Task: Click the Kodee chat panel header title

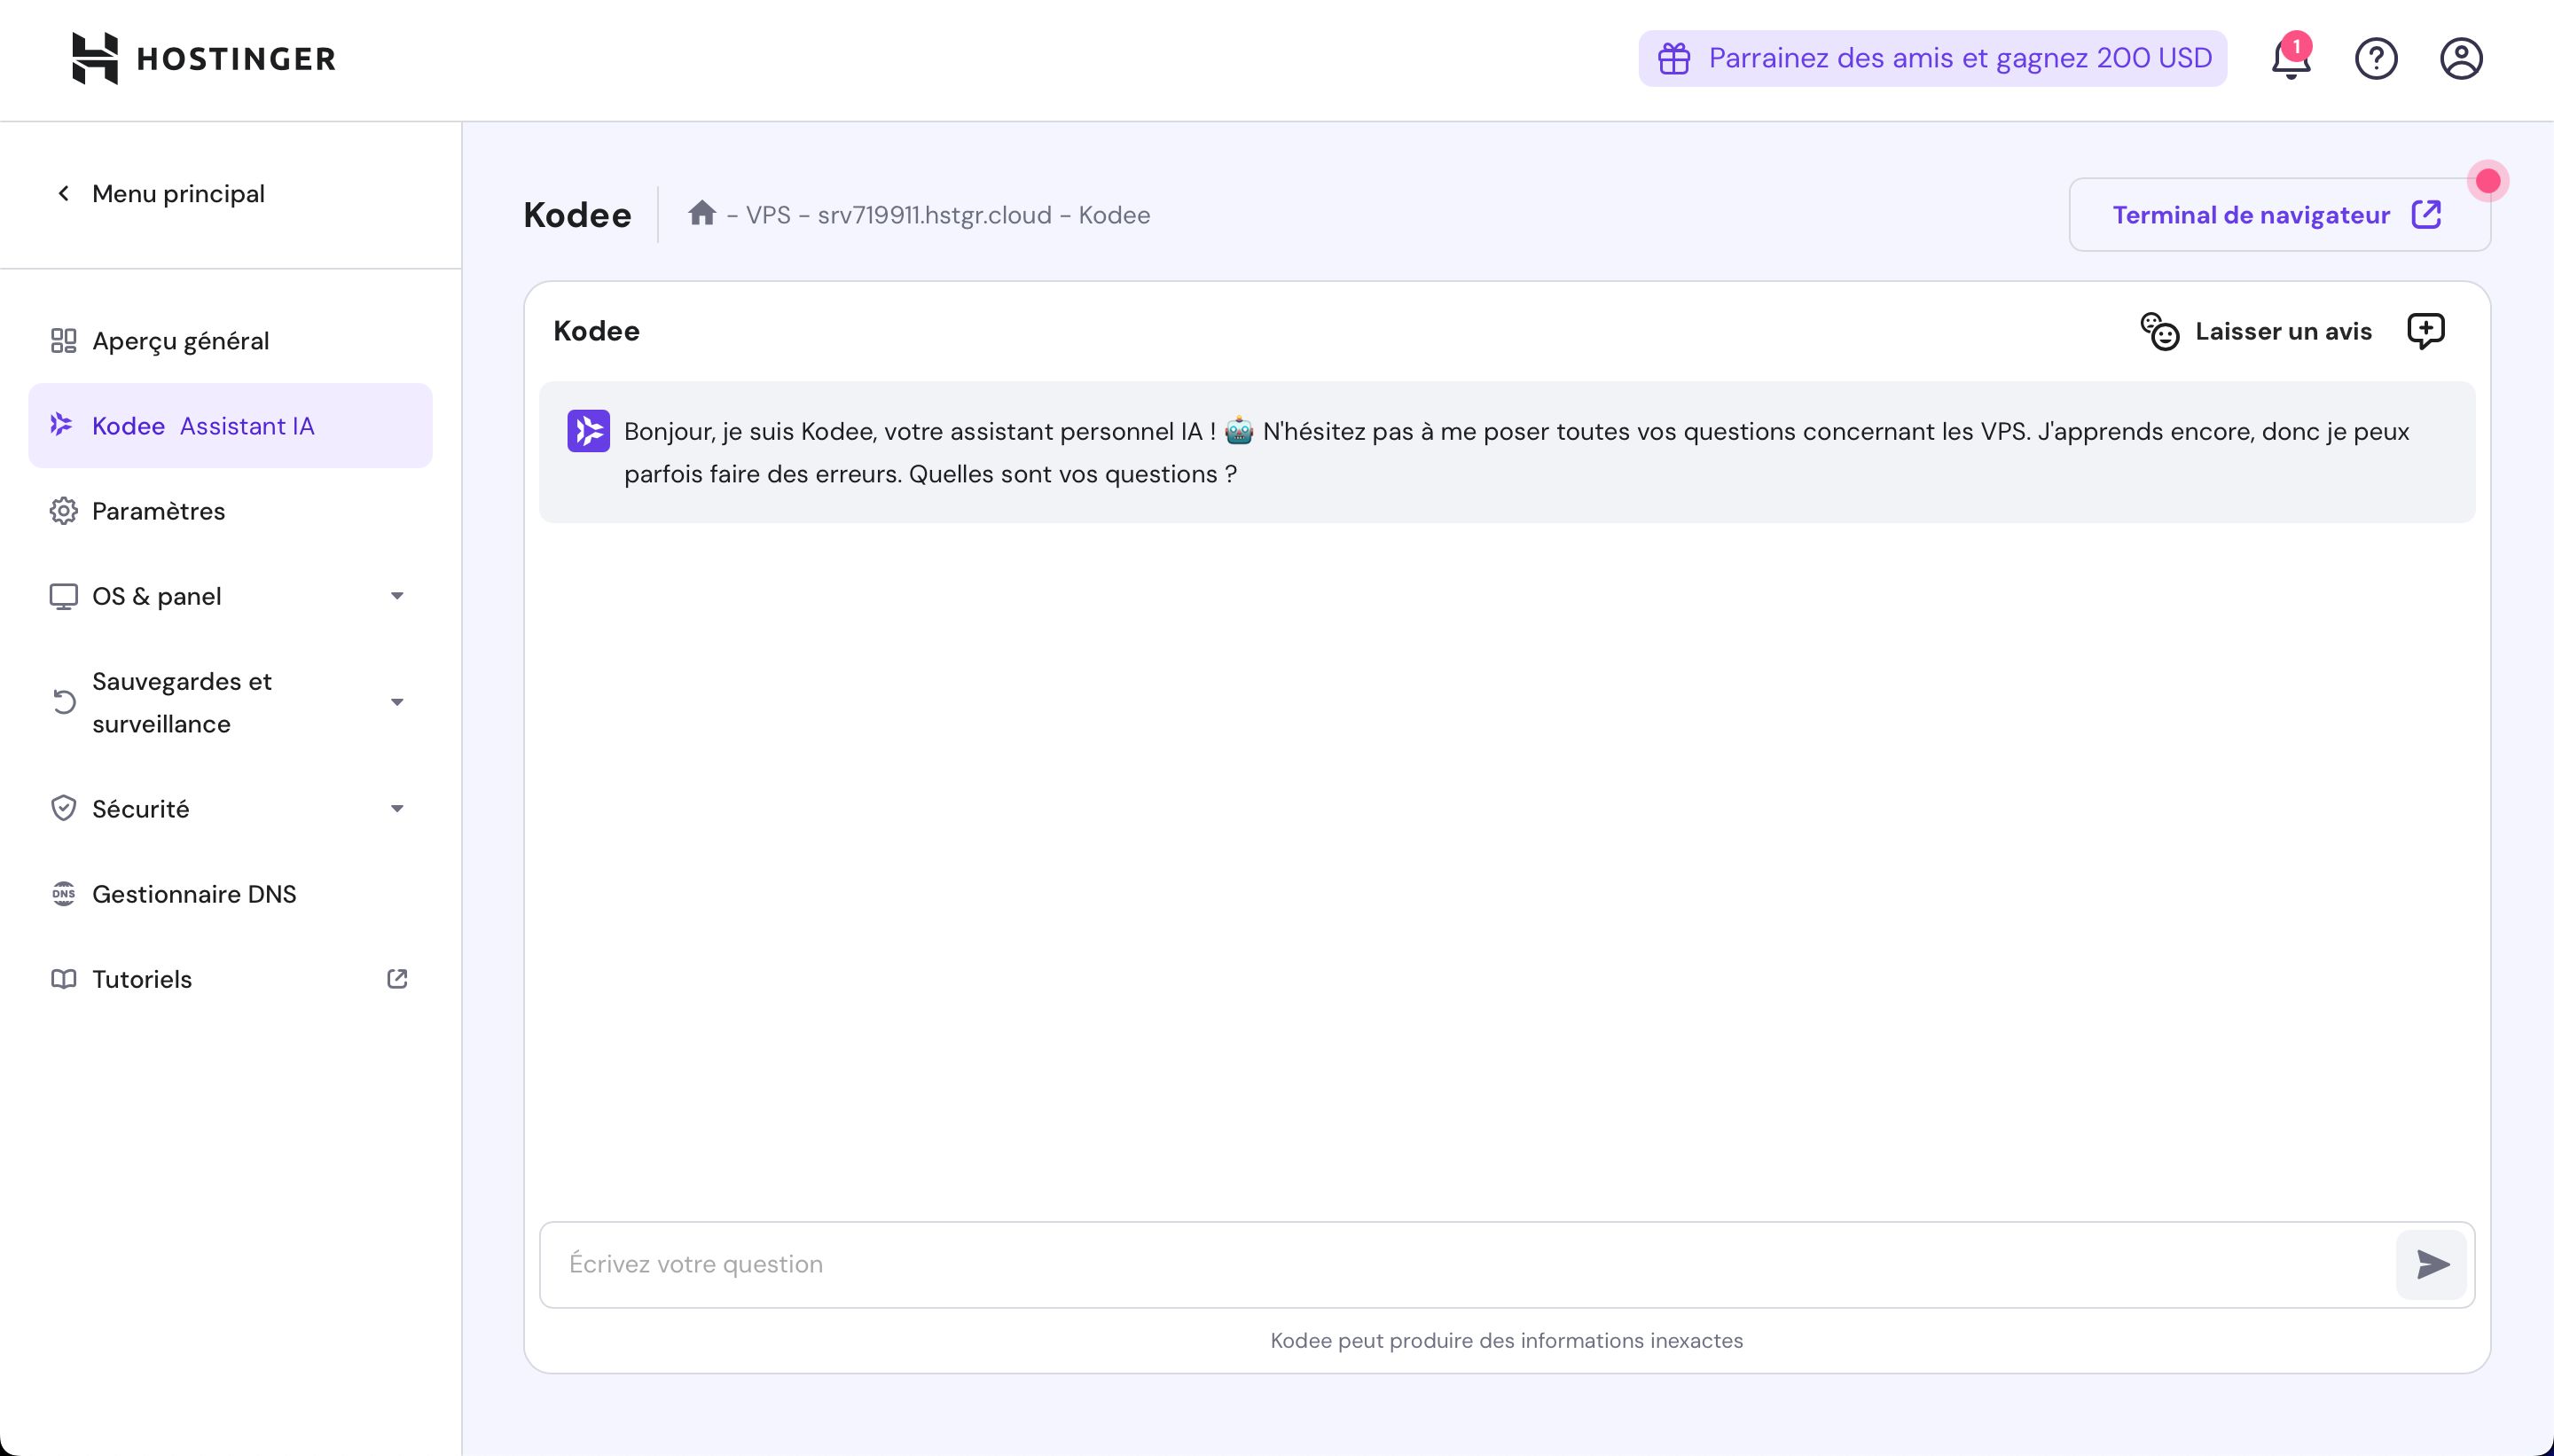Action: coord(596,331)
